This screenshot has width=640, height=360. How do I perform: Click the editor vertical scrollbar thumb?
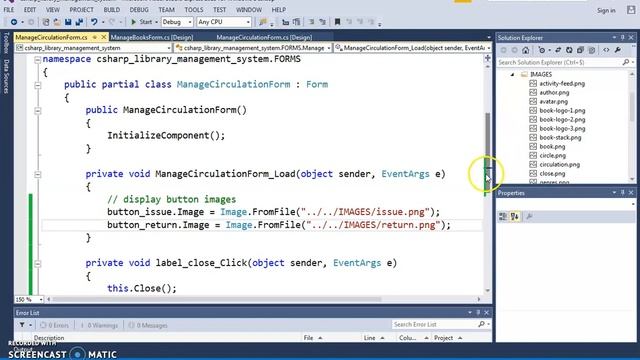[488, 153]
